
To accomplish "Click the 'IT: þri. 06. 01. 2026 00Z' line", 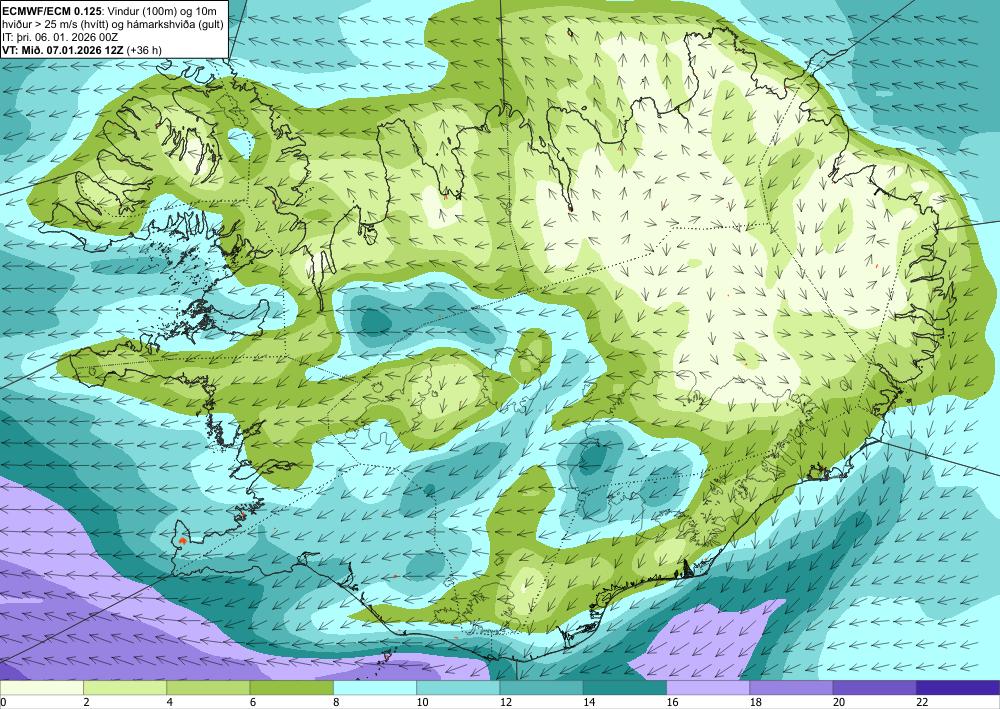I will (60, 36).
